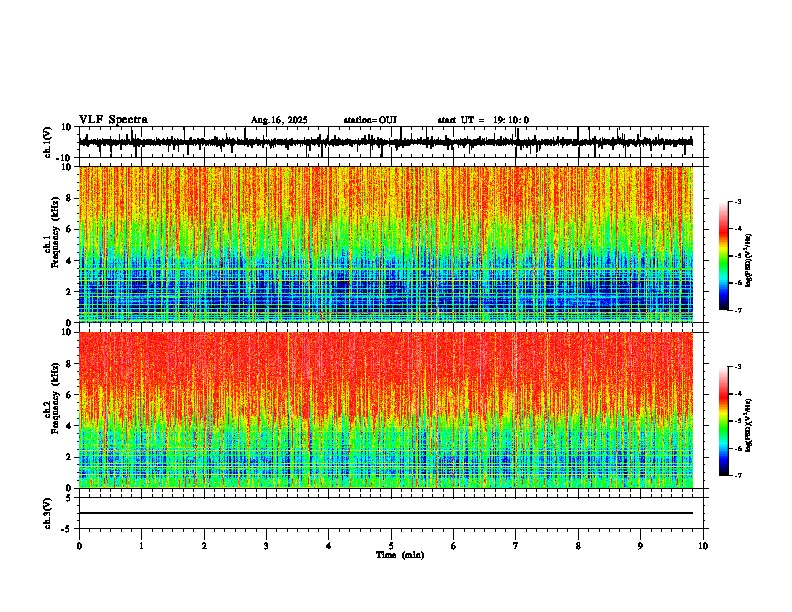The width and height of the screenshot is (792, 612).
Task: Click the ch.1 voltage waveform trace
Action: click(386, 142)
